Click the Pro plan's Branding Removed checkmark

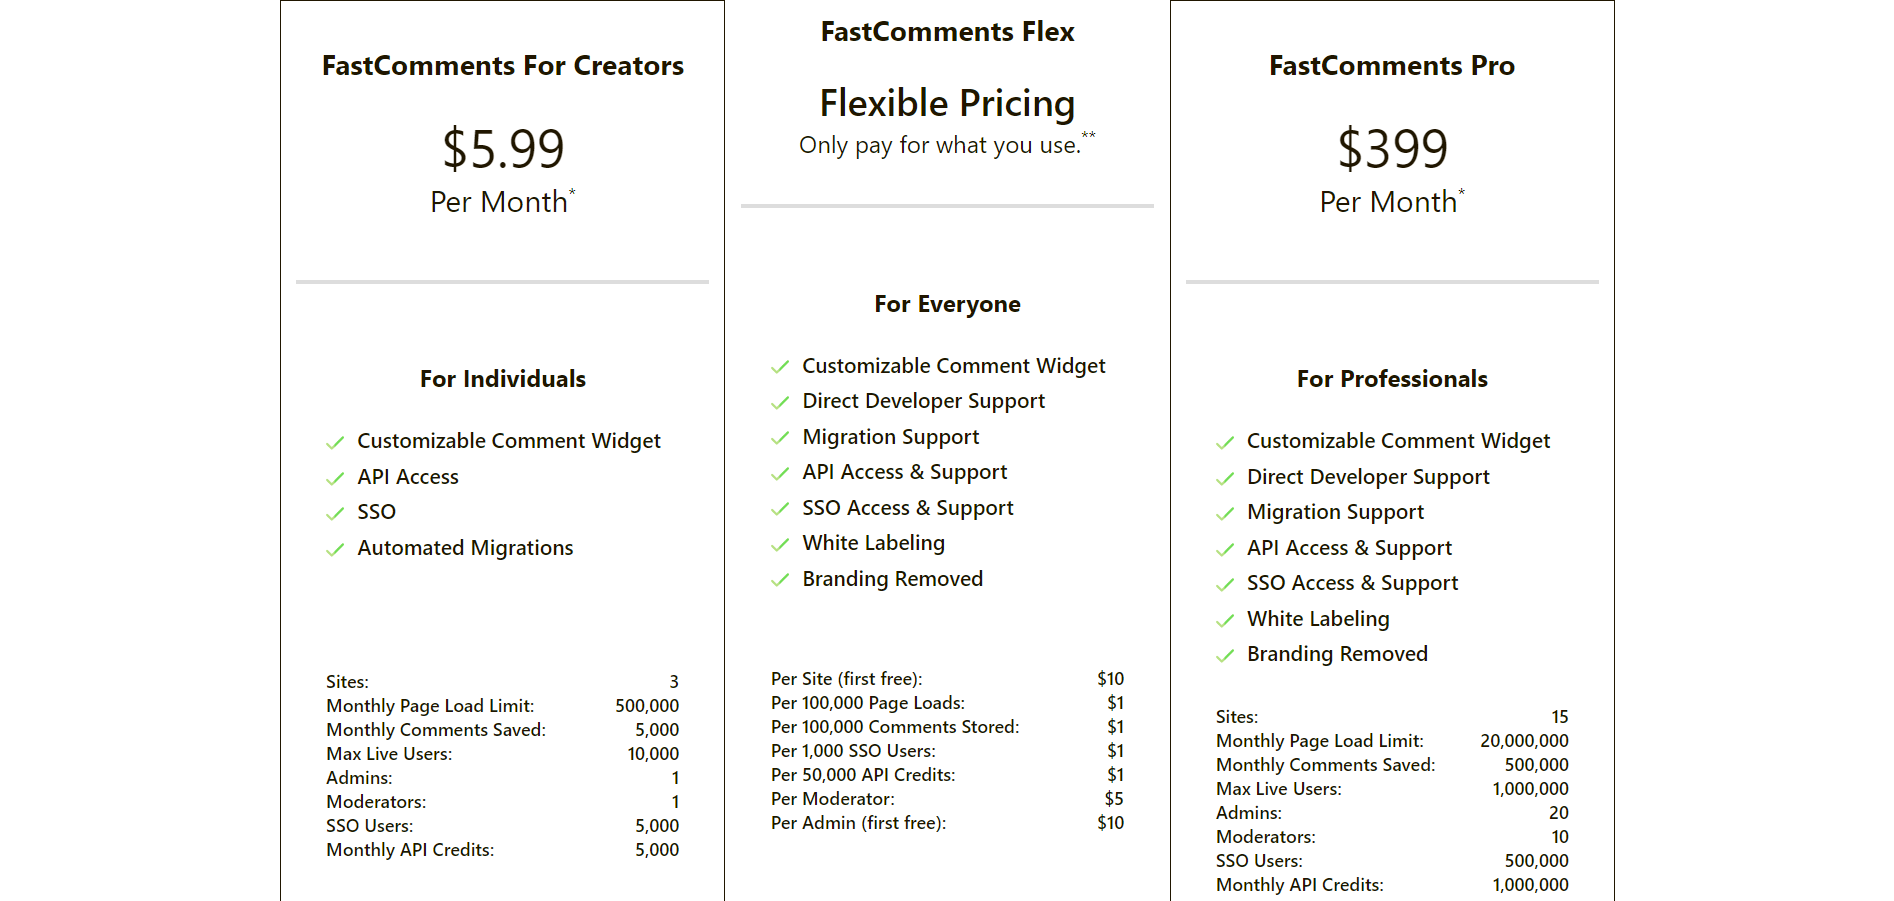(x=1225, y=655)
